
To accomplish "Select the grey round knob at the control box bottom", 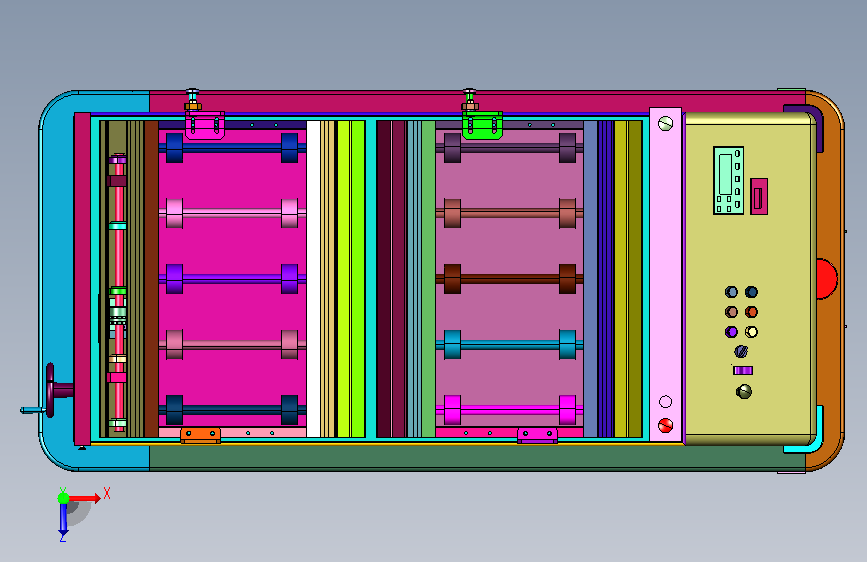I will (744, 392).
